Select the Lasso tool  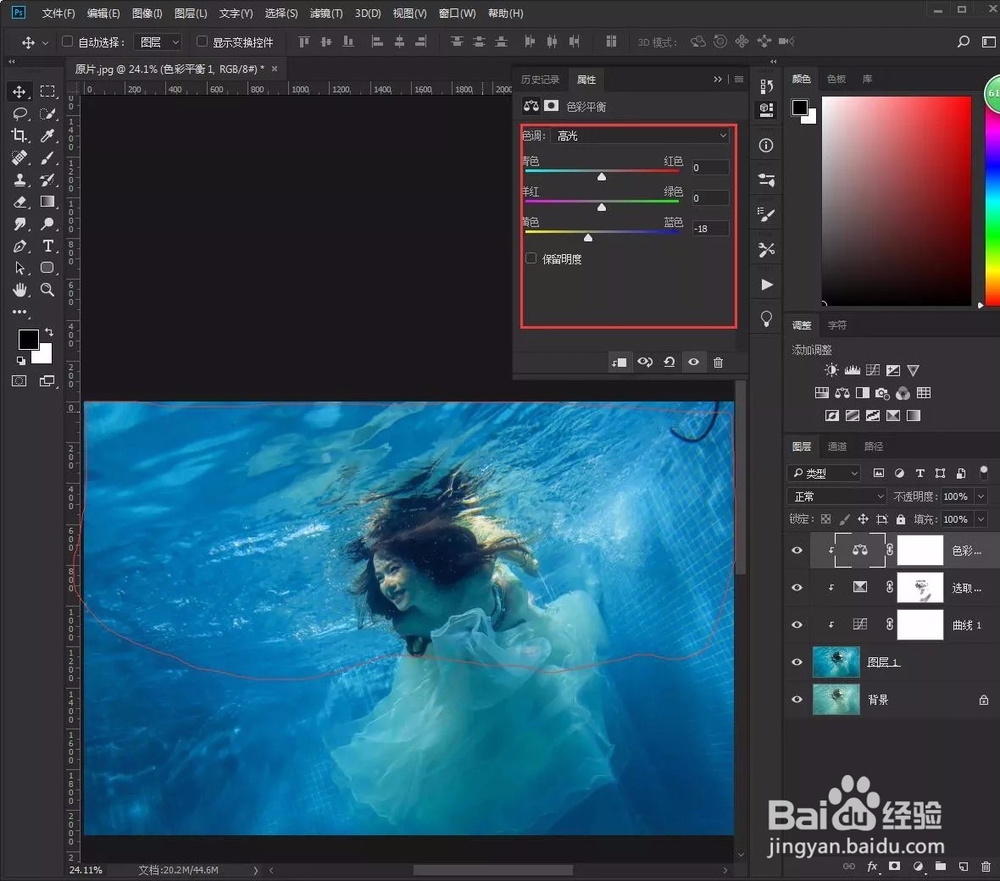pos(20,114)
